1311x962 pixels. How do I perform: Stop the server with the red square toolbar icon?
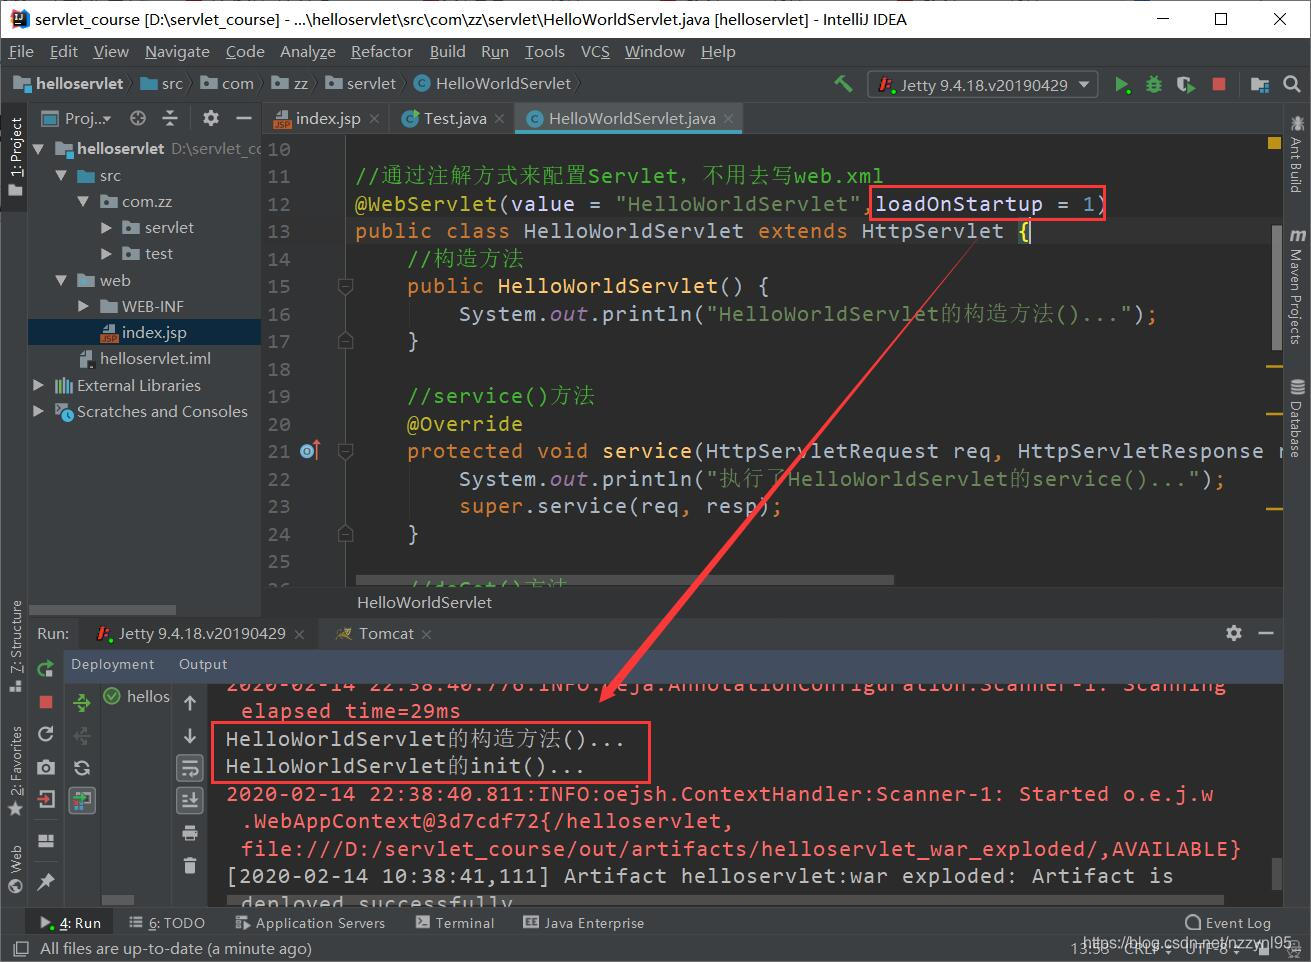(x=1218, y=85)
